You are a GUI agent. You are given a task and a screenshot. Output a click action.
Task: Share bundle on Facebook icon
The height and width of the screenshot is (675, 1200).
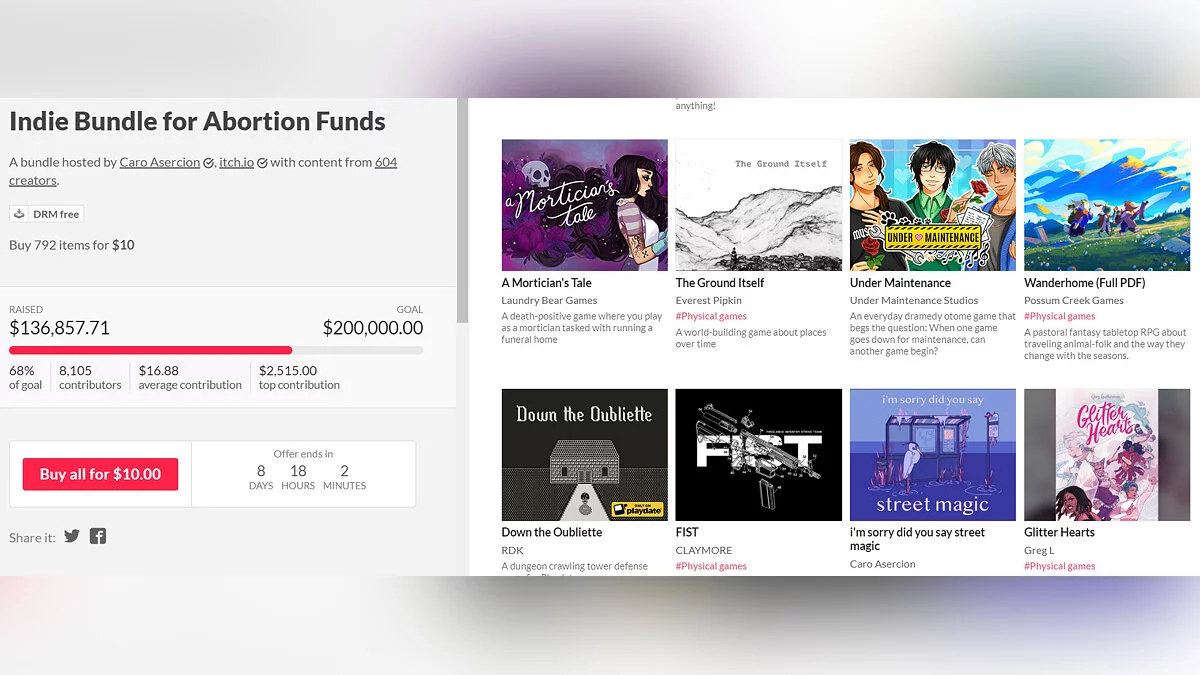coord(98,536)
